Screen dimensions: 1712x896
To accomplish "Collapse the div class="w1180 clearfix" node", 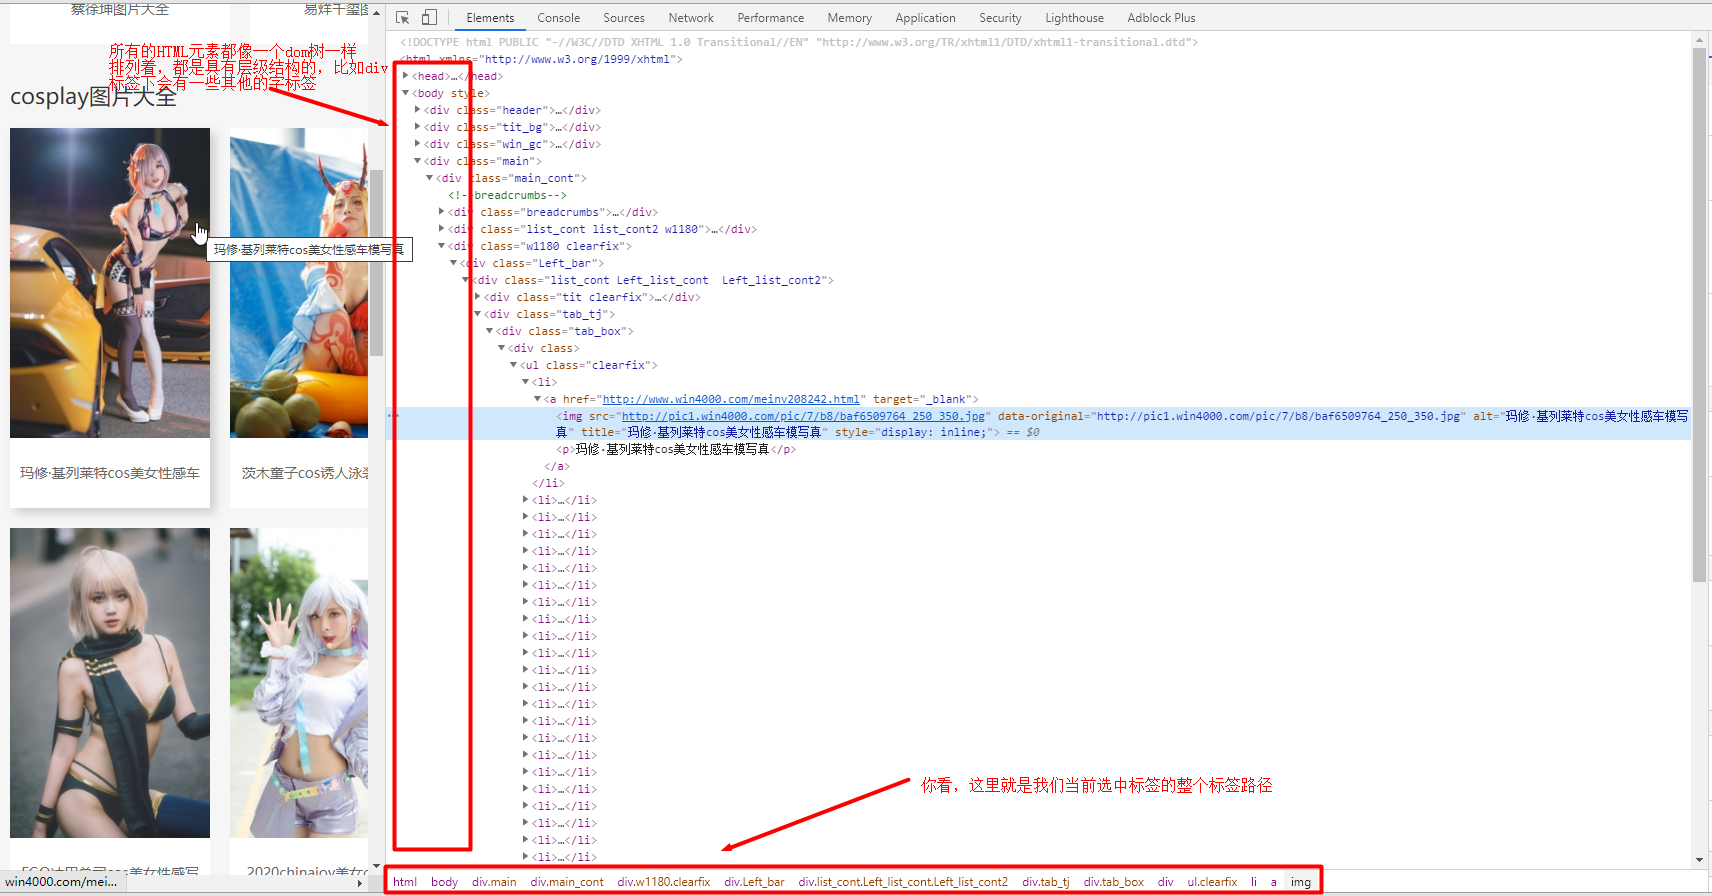I will pyautogui.click(x=442, y=246).
